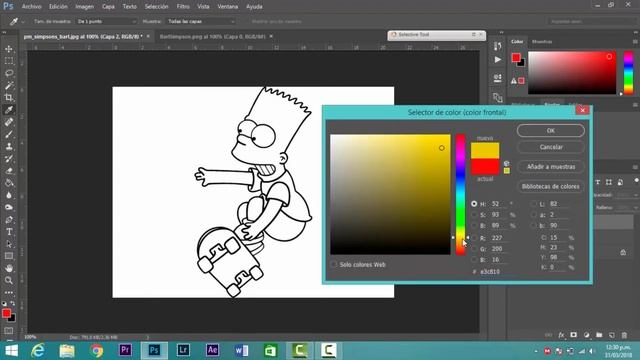640x360 pixels.
Task: Select the Magic Wand tool
Action: [x=9, y=85]
